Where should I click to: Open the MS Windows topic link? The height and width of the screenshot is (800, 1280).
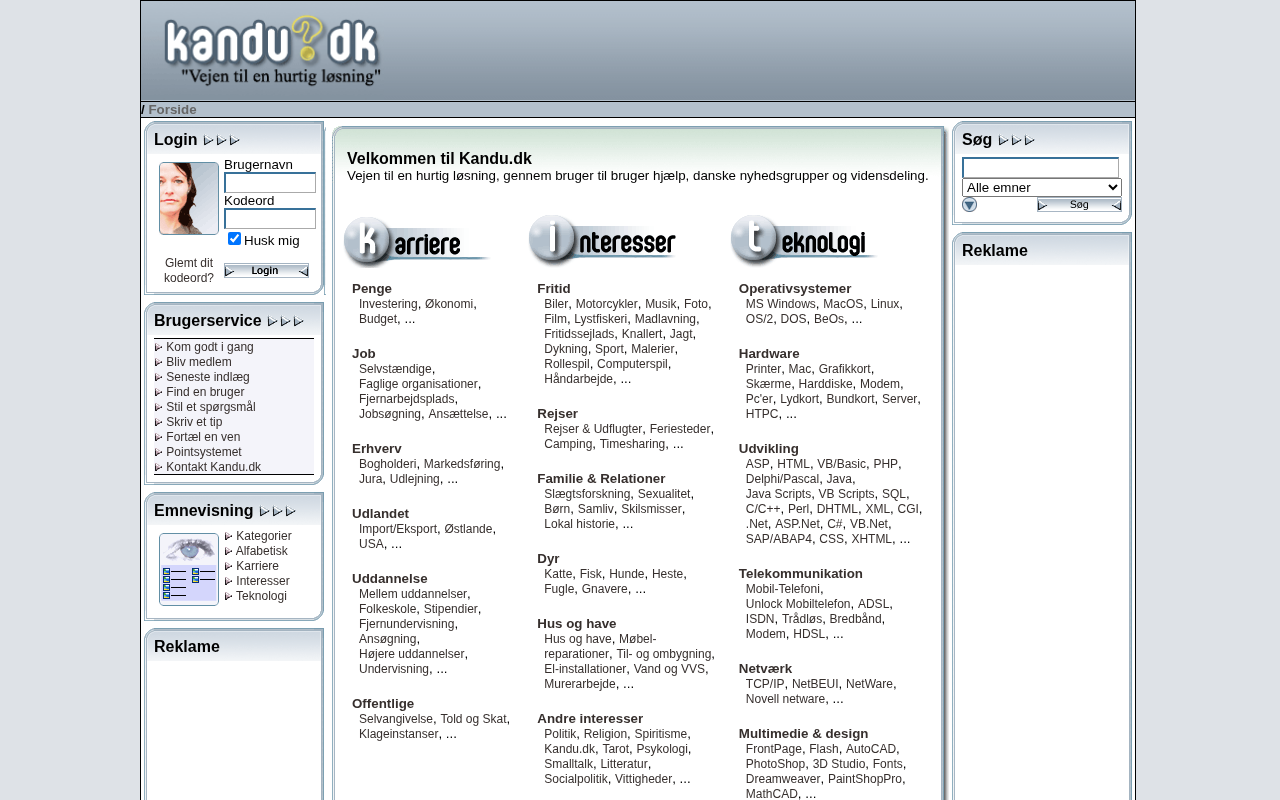coord(781,304)
